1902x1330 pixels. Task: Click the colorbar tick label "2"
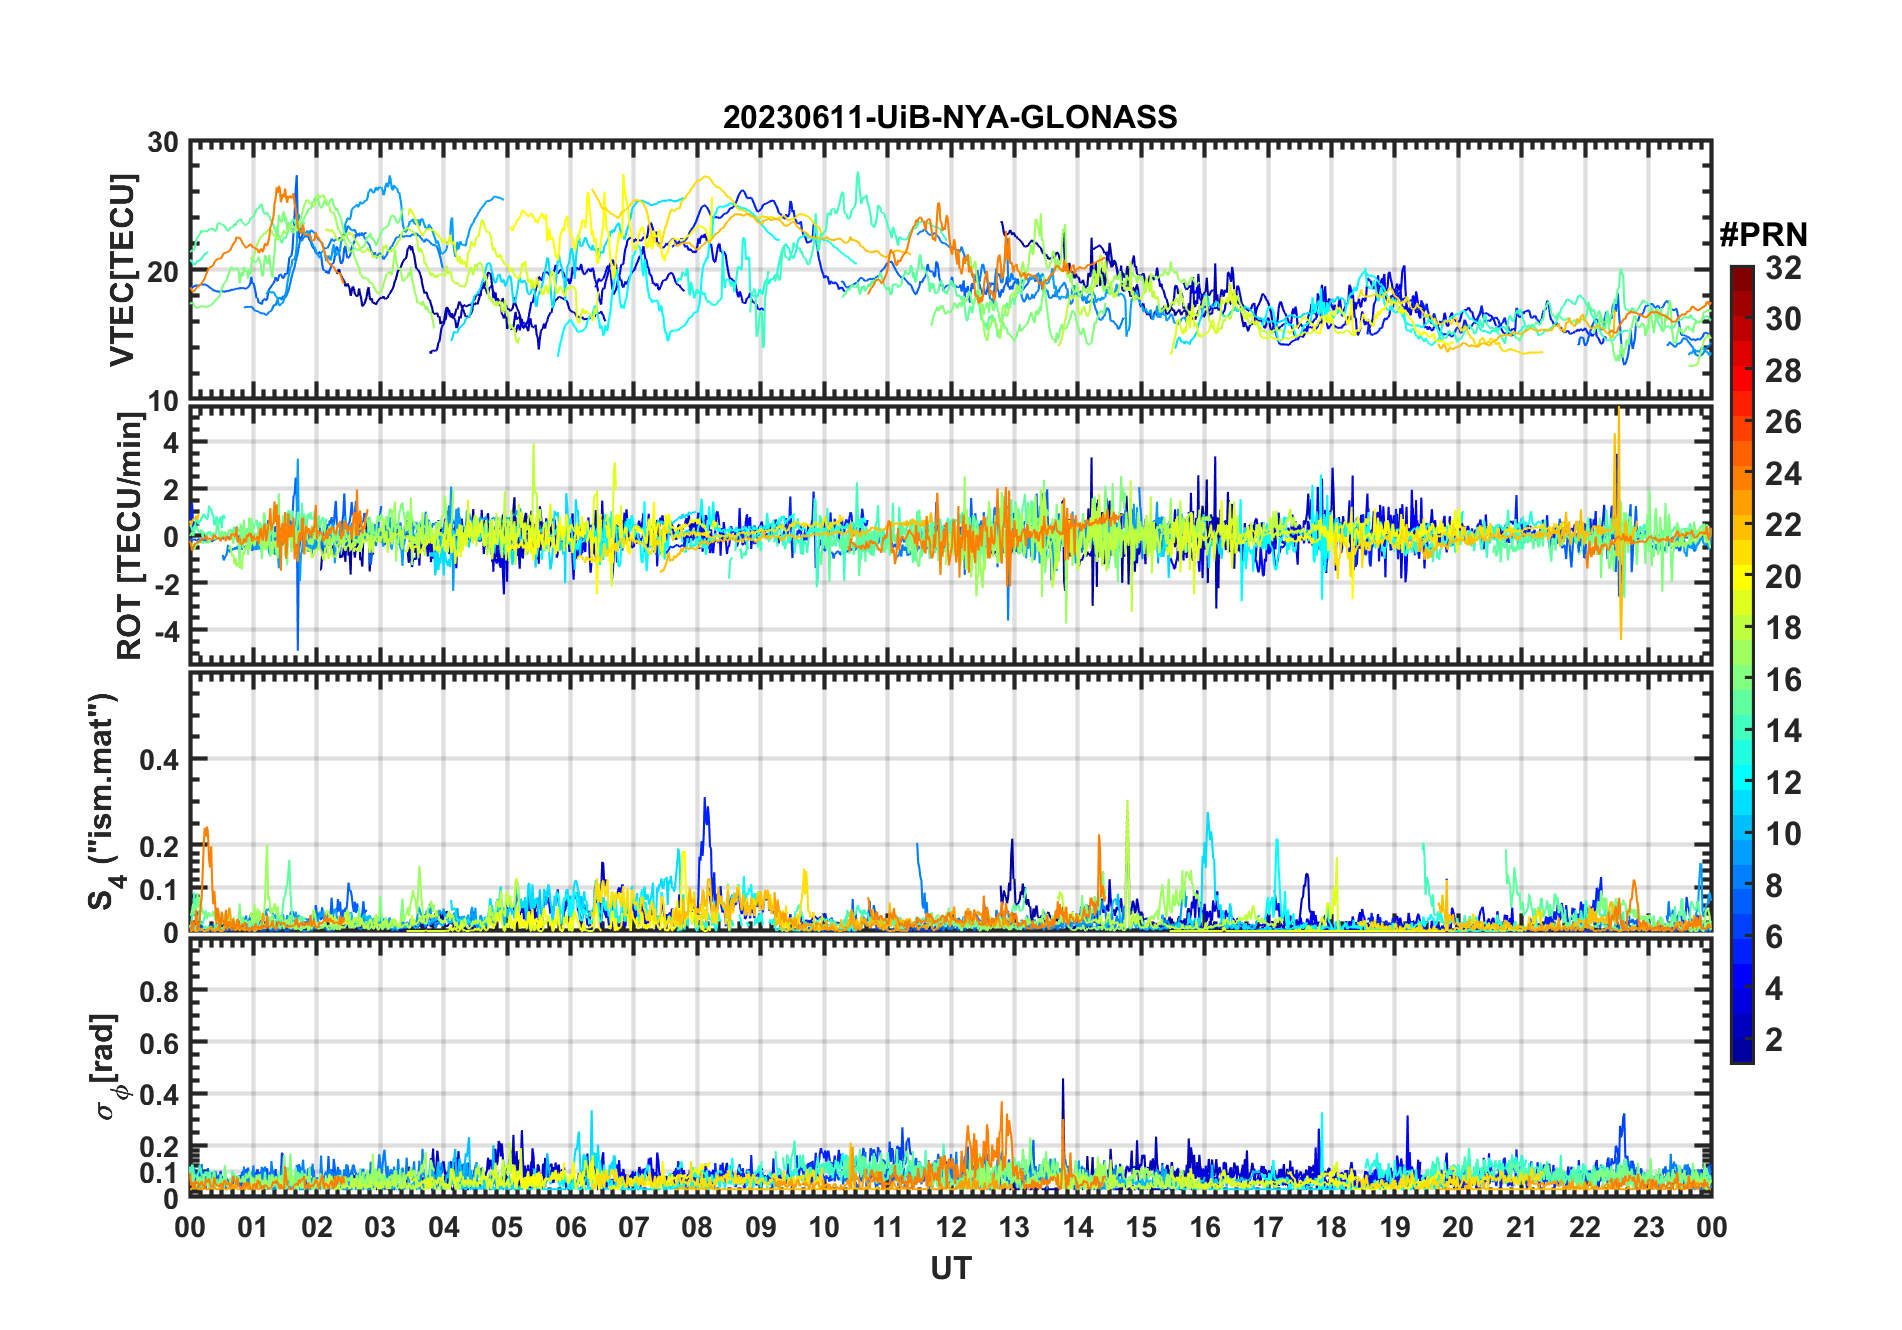(x=1775, y=1040)
